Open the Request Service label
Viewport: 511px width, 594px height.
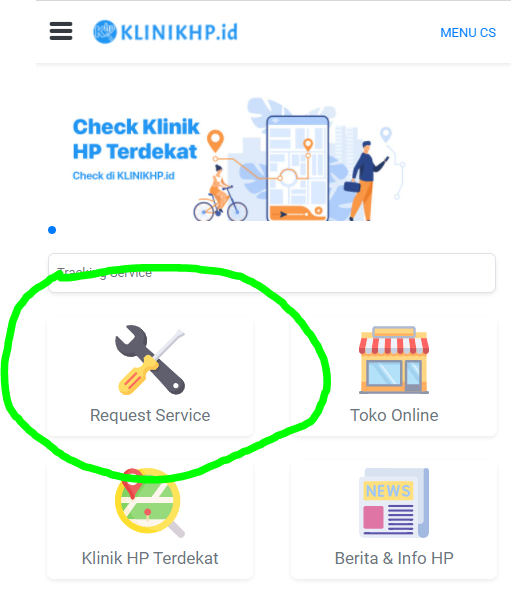point(150,416)
